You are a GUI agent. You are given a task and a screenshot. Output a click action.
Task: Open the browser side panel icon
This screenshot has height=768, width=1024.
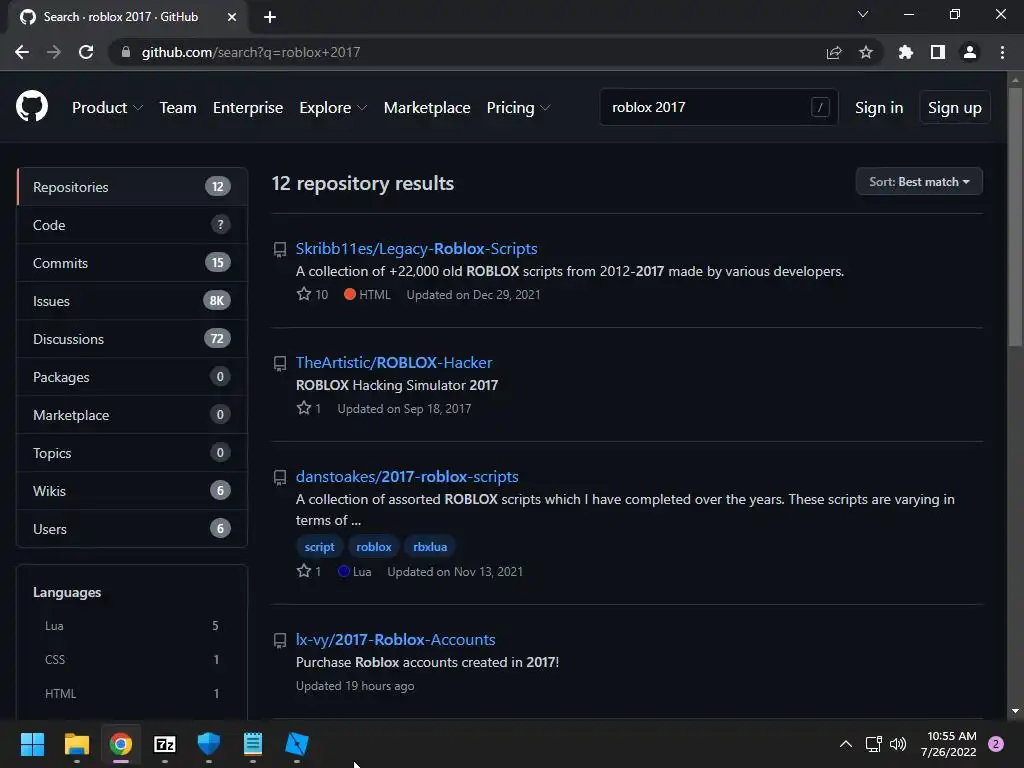point(937,52)
